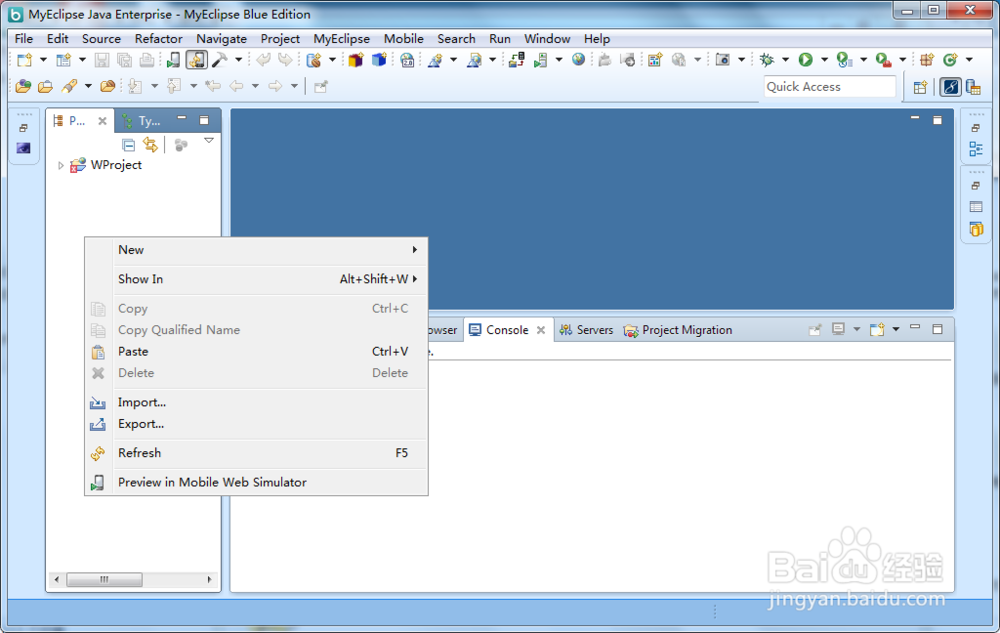Open the File menu
Viewport: 1000px width, 633px height.
pyautogui.click(x=24, y=39)
